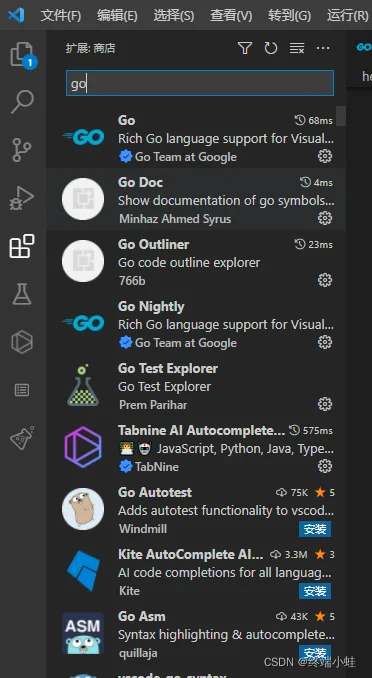Open manage gear for Go Doc extension
The width and height of the screenshot is (372, 678).
click(325, 218)
